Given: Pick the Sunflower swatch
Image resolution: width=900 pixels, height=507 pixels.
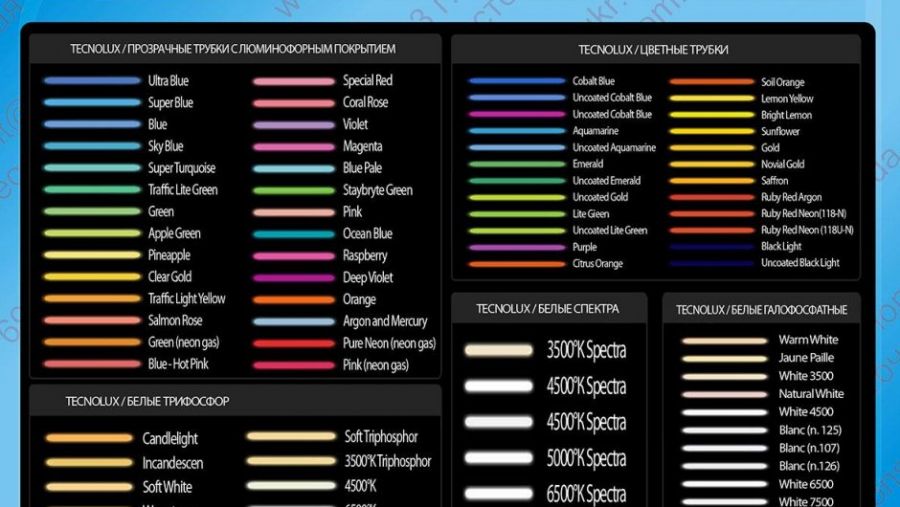Looking at the screenshot, I should [712, 131].
